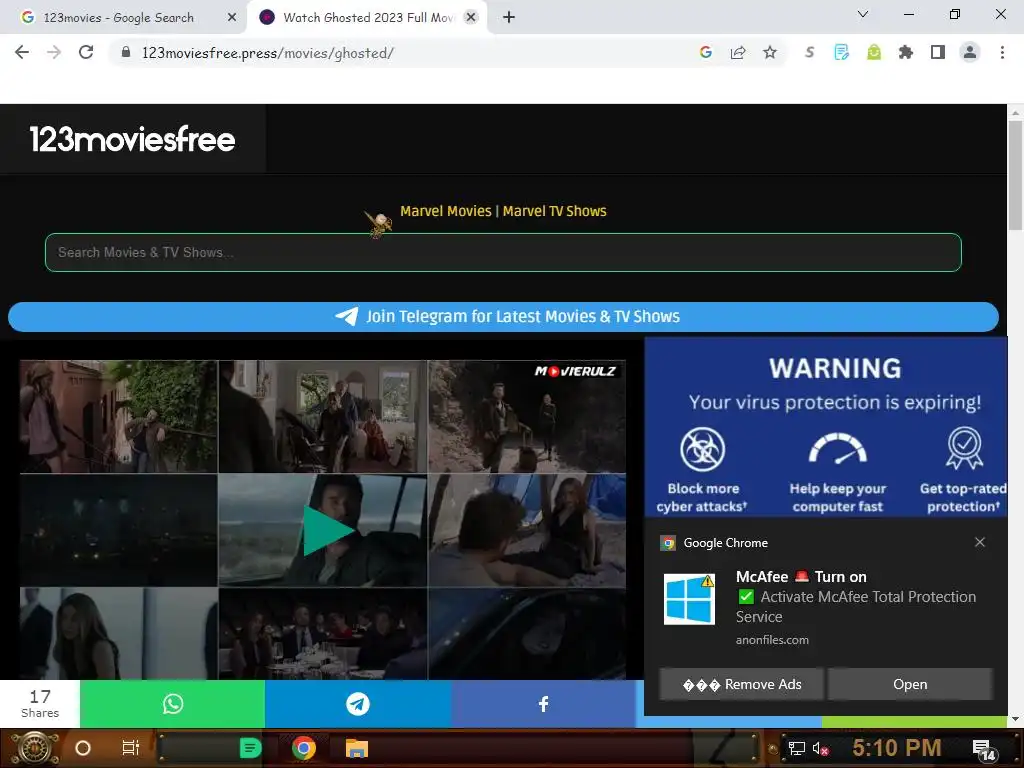Click Help keep your computer fast gauge
Viewport: 1024px width, 768px height.
click(x=837, y=448)
